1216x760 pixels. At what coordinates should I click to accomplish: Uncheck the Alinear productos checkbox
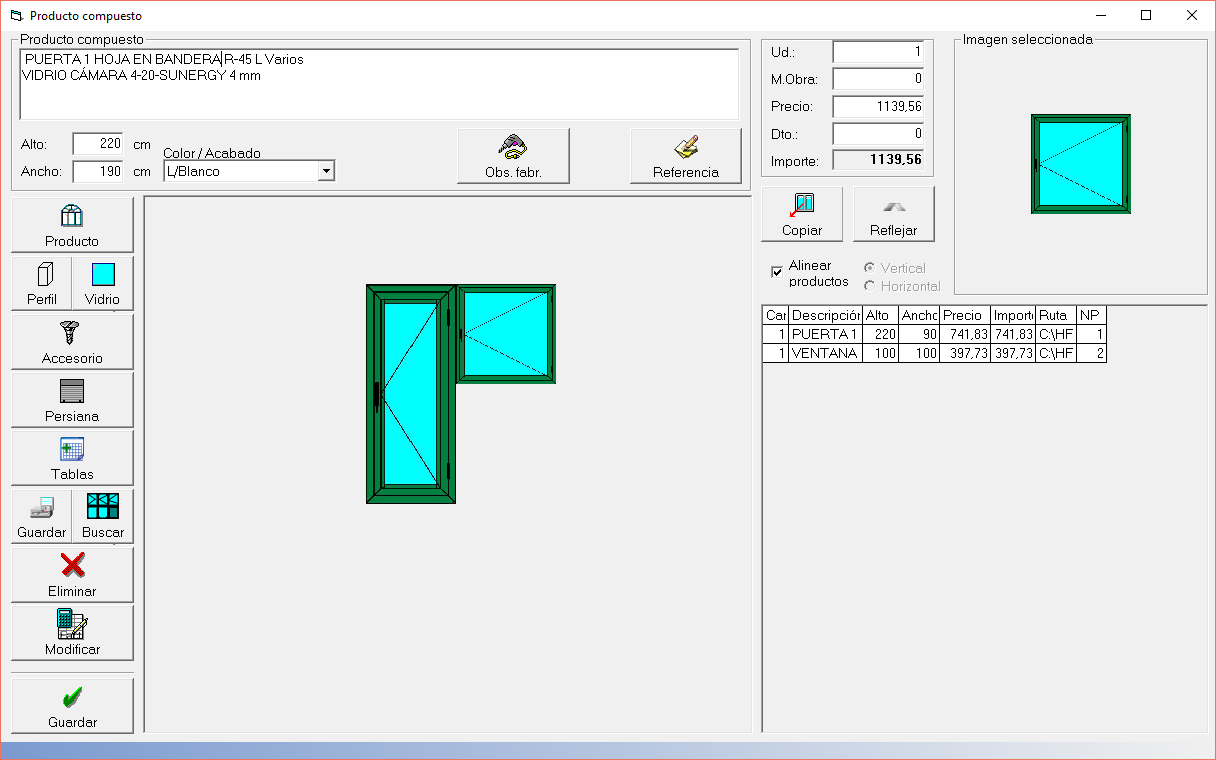coord(777,272)
